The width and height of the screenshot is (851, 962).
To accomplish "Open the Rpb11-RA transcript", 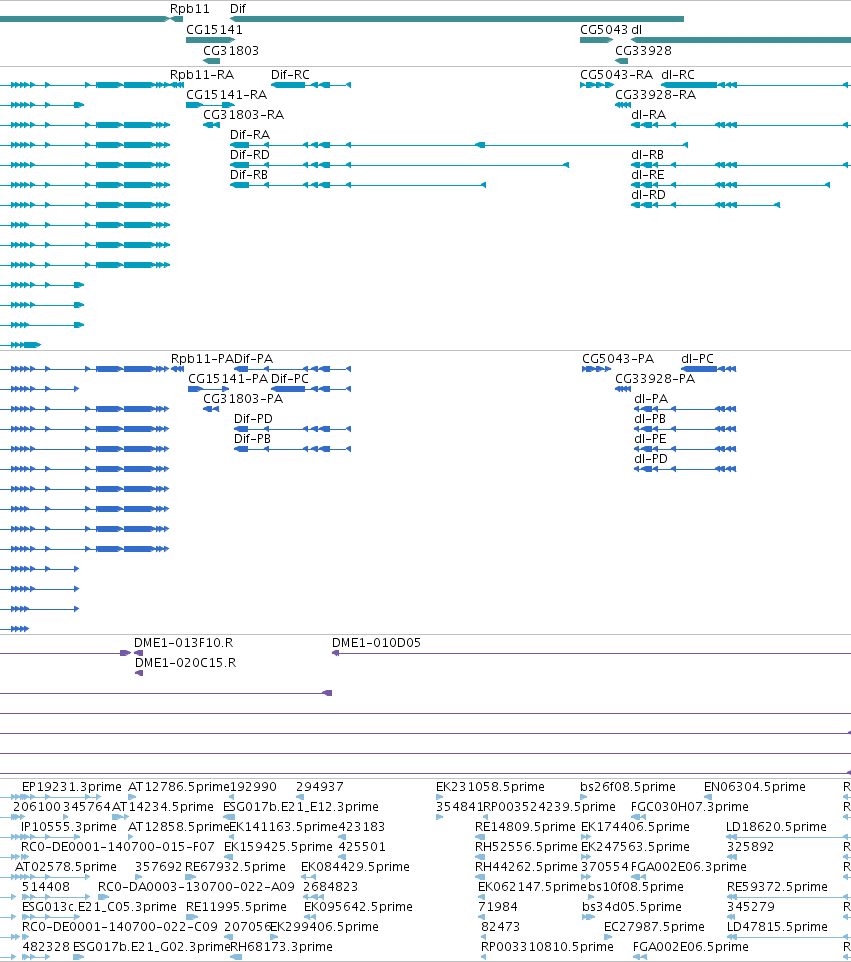I will point(177,85).
